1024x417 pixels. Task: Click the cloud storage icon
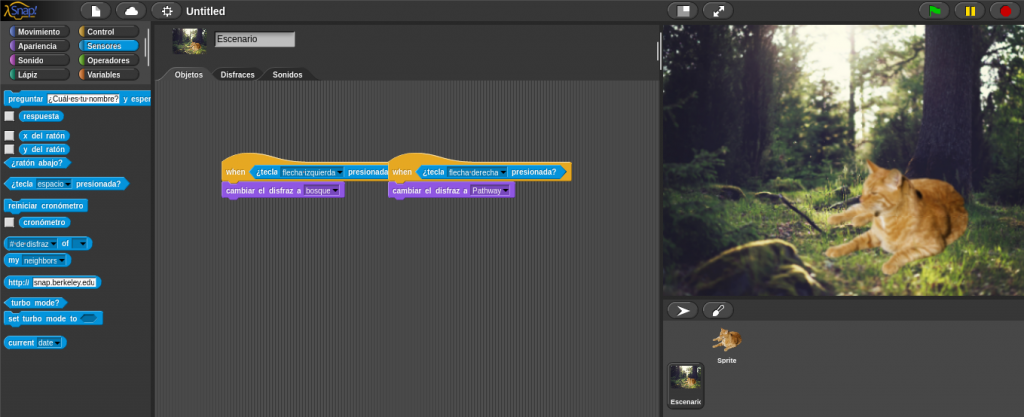tap(130, 11)
